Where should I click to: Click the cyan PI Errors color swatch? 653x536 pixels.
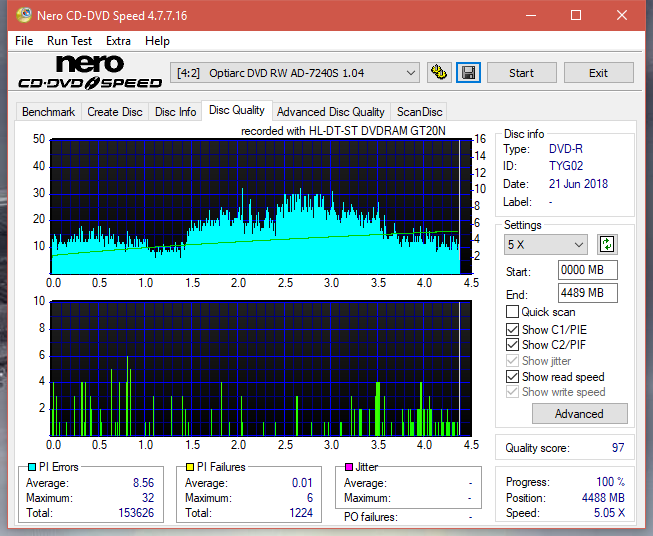coord(32,467)
